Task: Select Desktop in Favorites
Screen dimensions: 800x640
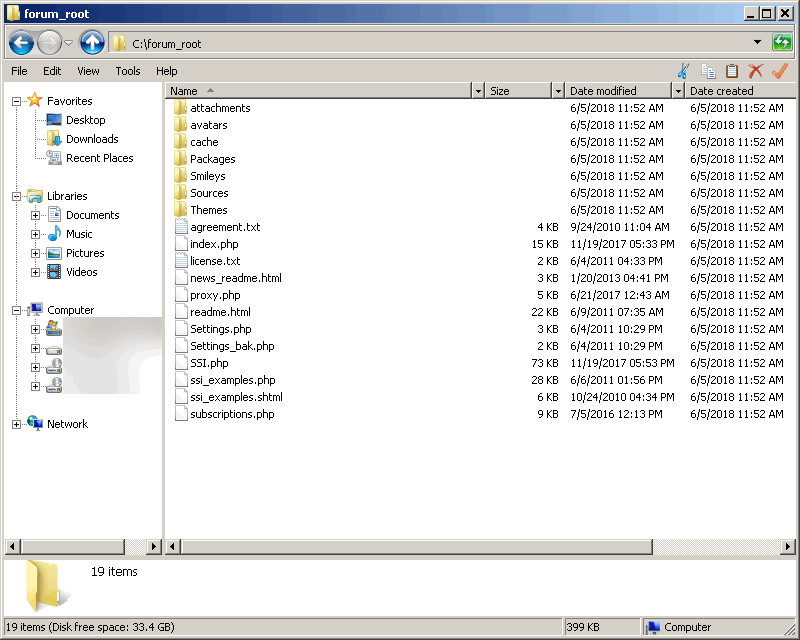Action: [86, 120]
